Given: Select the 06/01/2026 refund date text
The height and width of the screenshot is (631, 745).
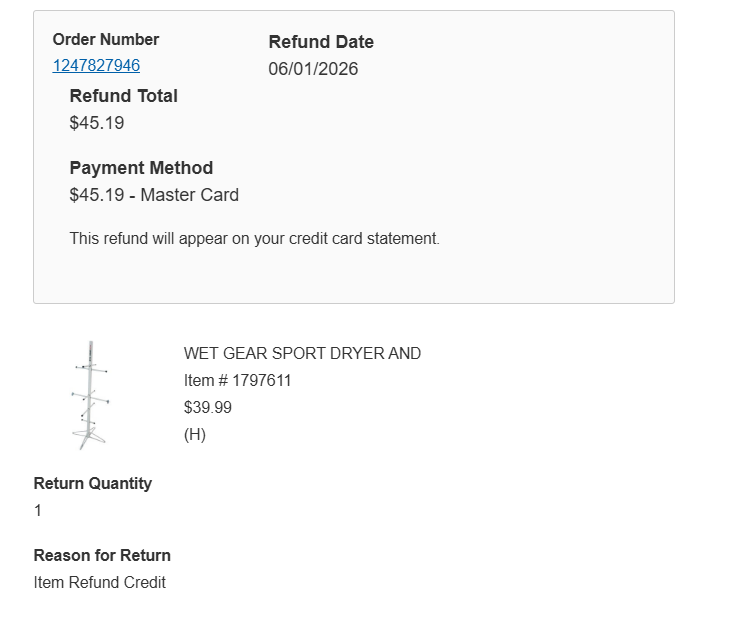Looking at the screenshot, I should click(313, 69).
